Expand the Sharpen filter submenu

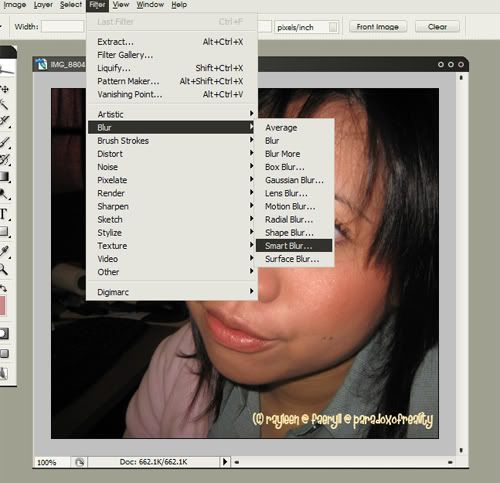click(x=172, y=206)
